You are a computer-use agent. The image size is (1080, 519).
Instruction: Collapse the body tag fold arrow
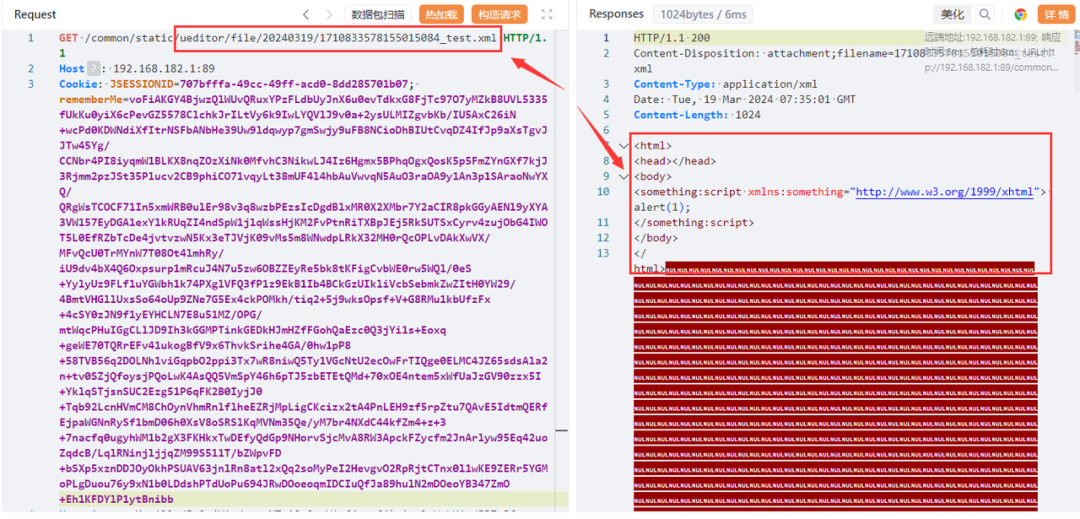pos(624,176)
